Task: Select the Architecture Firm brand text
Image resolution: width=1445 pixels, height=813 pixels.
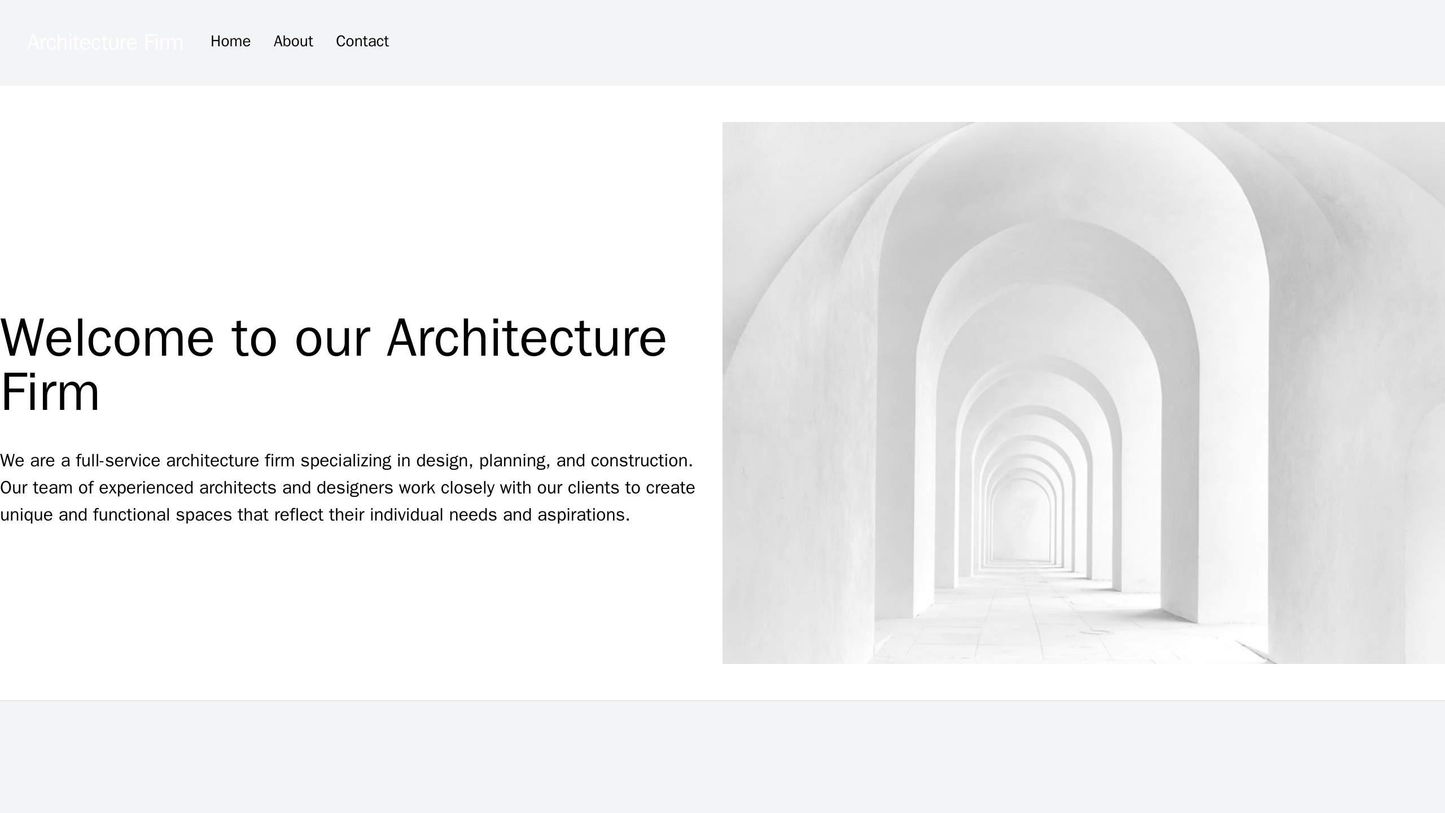Action: pos(103,42)
